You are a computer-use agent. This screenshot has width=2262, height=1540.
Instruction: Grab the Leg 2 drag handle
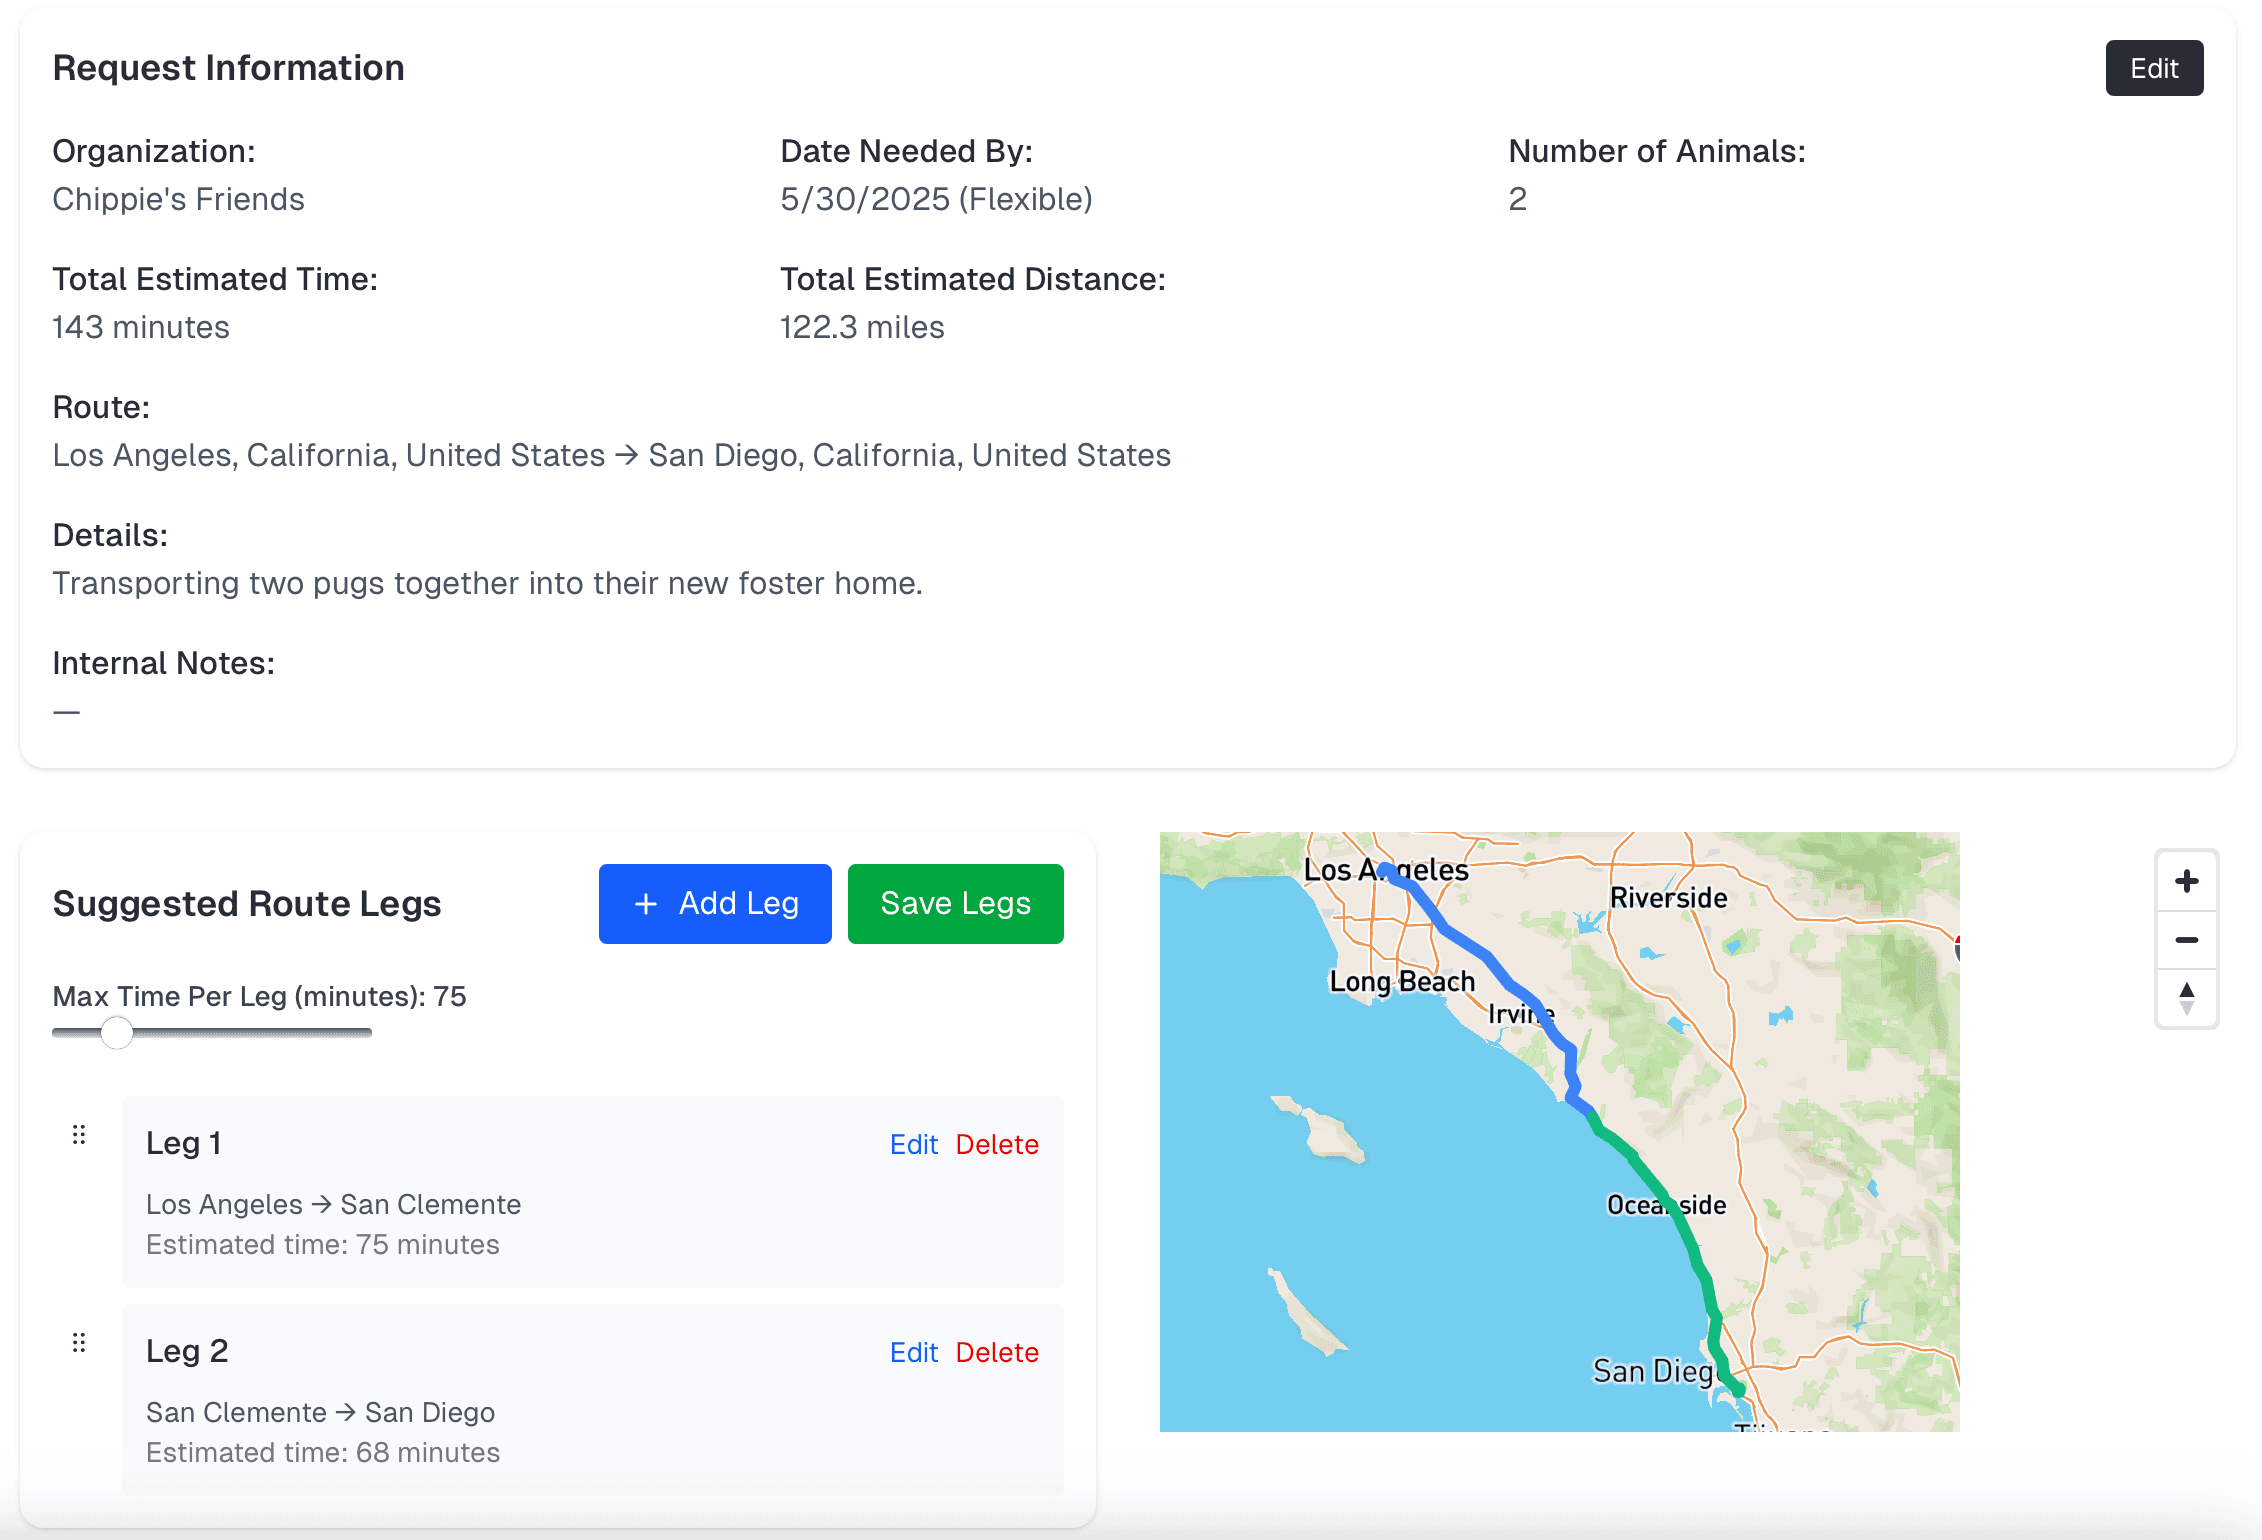(x=79, y=1343)
